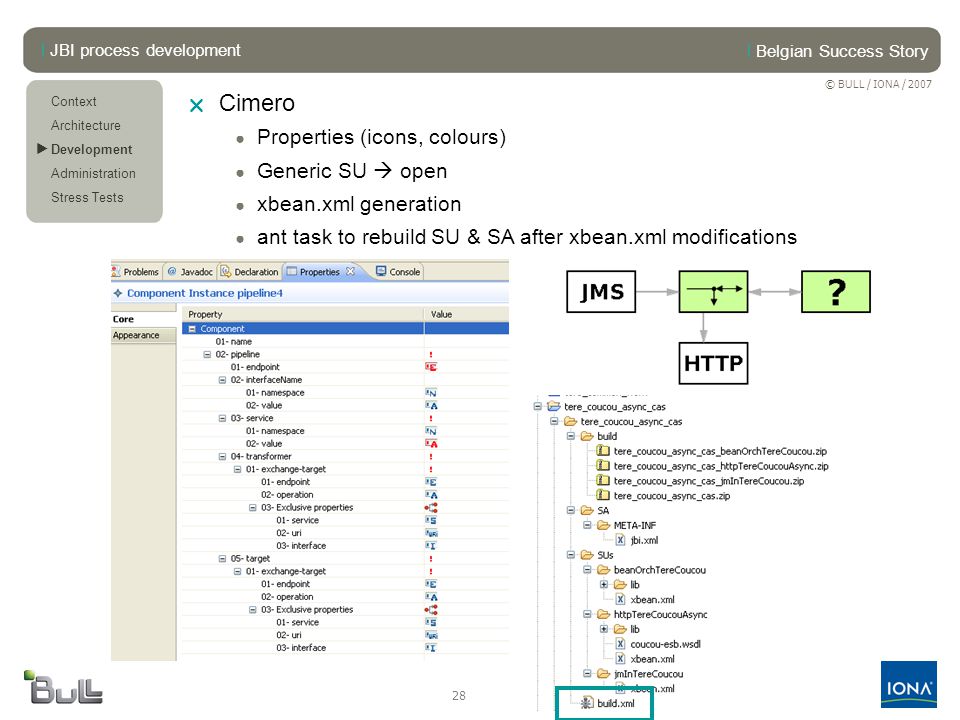Click the N icon for service namespace

click(x=431, y=432)
